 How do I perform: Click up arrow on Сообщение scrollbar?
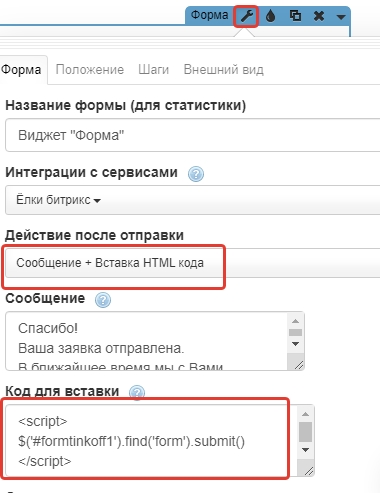pyautogui.click(x=296, y=321)
